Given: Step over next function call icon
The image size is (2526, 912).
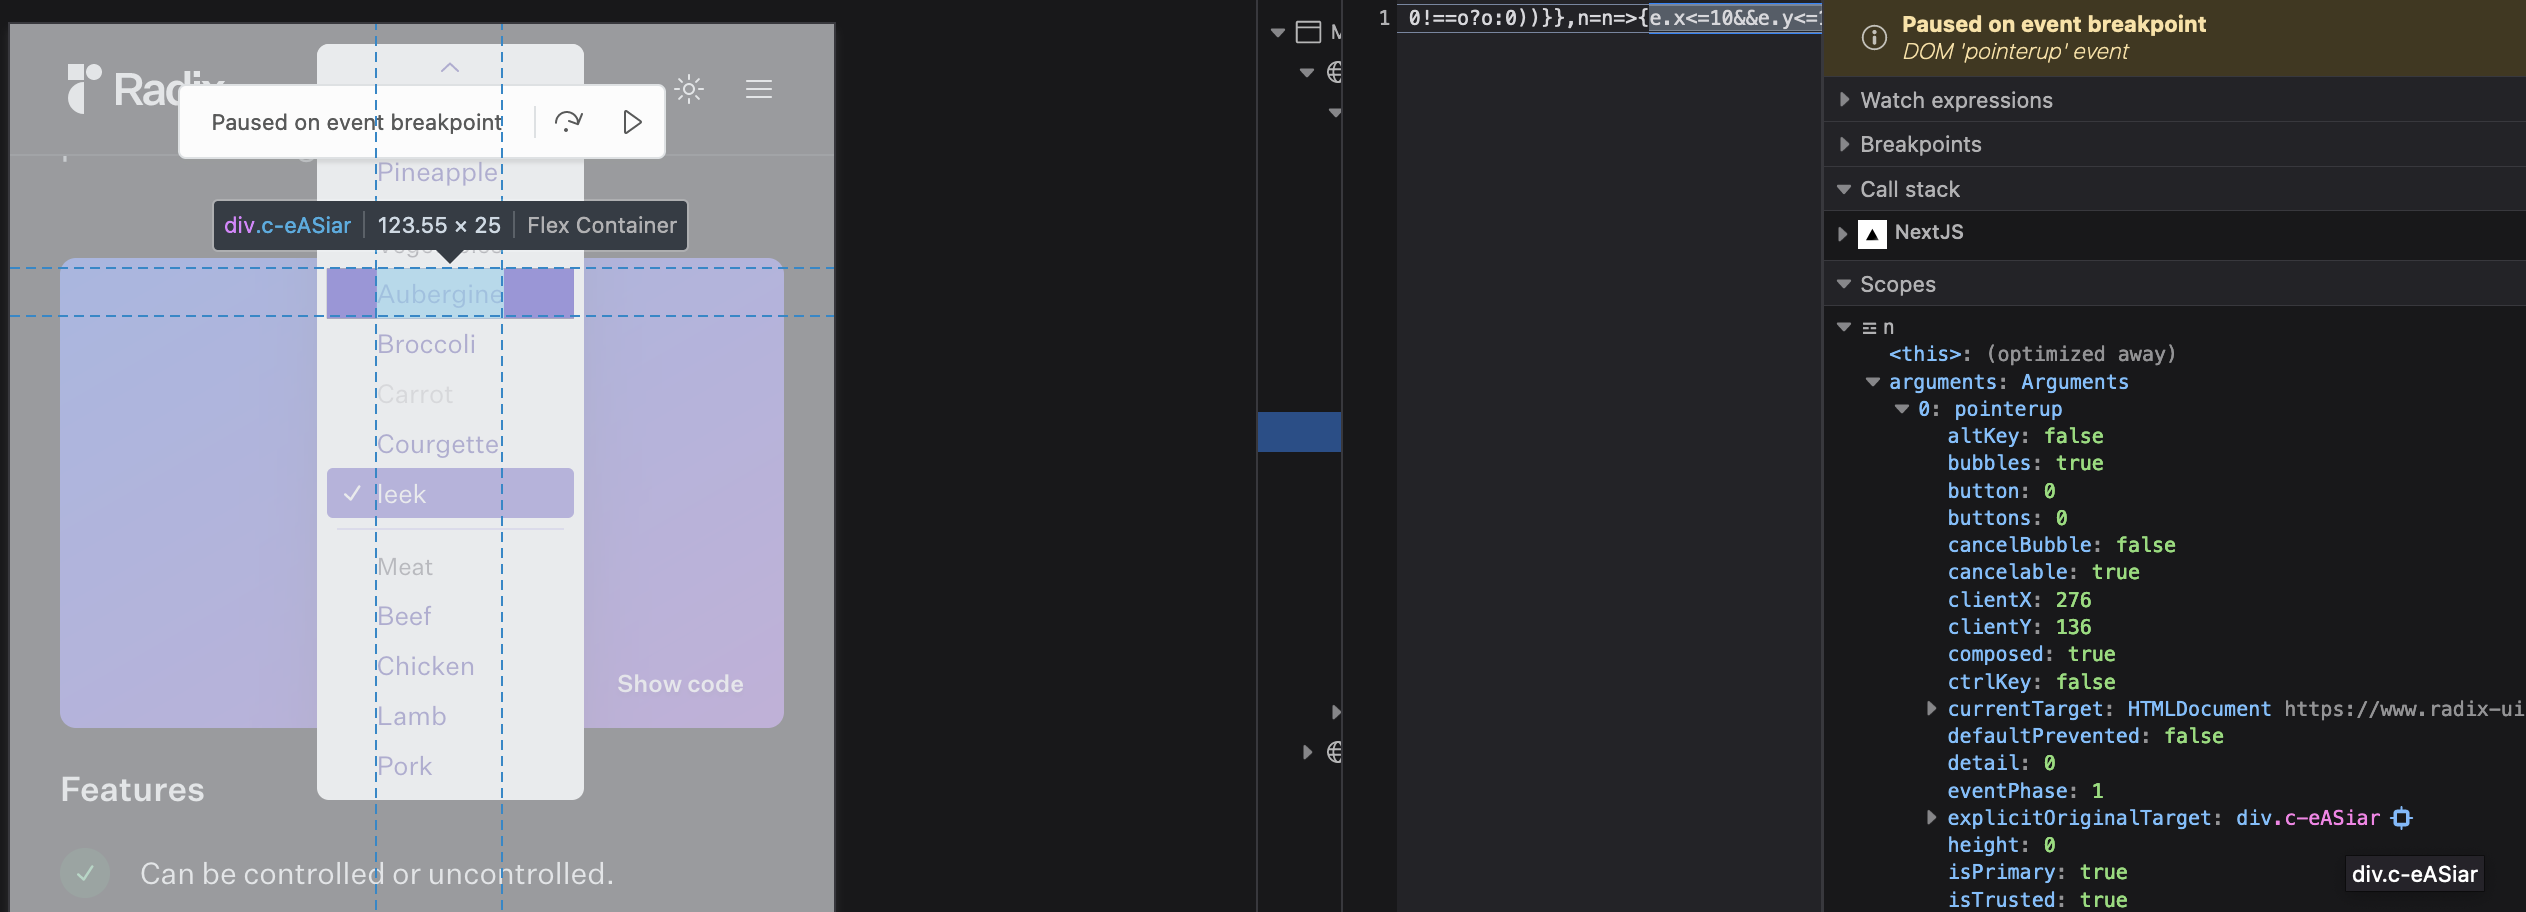Looking at the screenshot, I should click(570, 121).
